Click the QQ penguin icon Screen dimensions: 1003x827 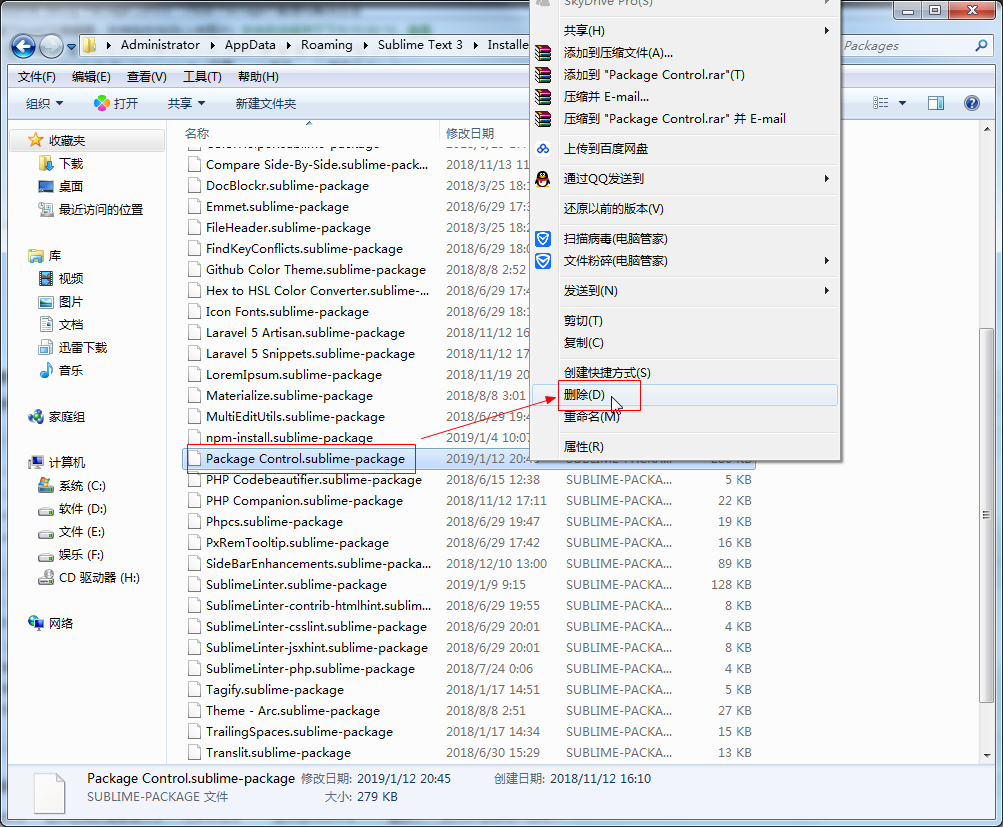point(543,178)
